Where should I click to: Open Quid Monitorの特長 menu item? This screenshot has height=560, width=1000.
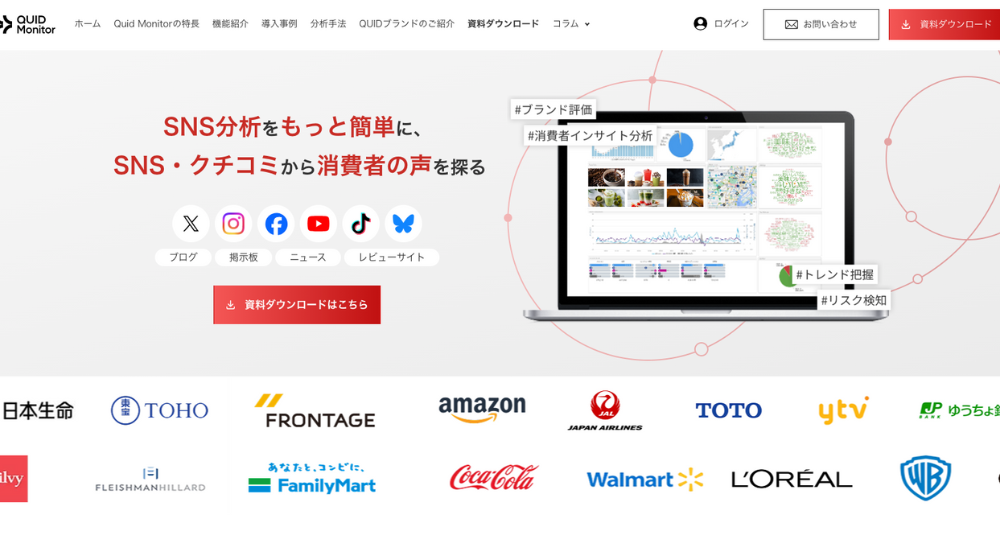pyautogui.click(x=156, y=24)
